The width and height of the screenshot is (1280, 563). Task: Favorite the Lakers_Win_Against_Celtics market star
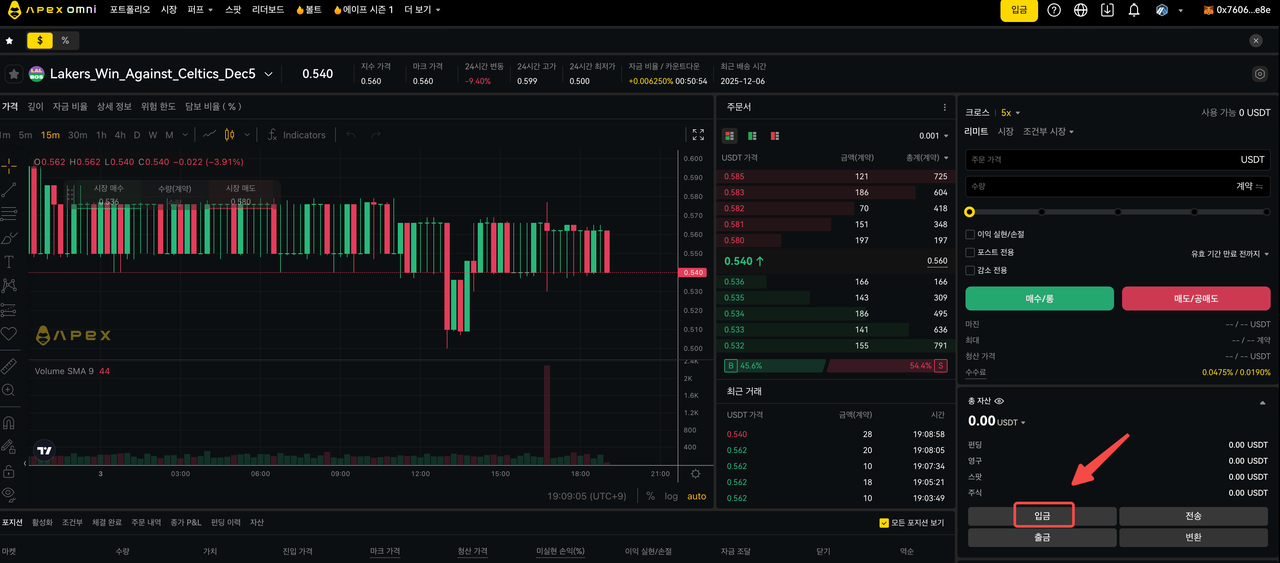coord(14,74)
